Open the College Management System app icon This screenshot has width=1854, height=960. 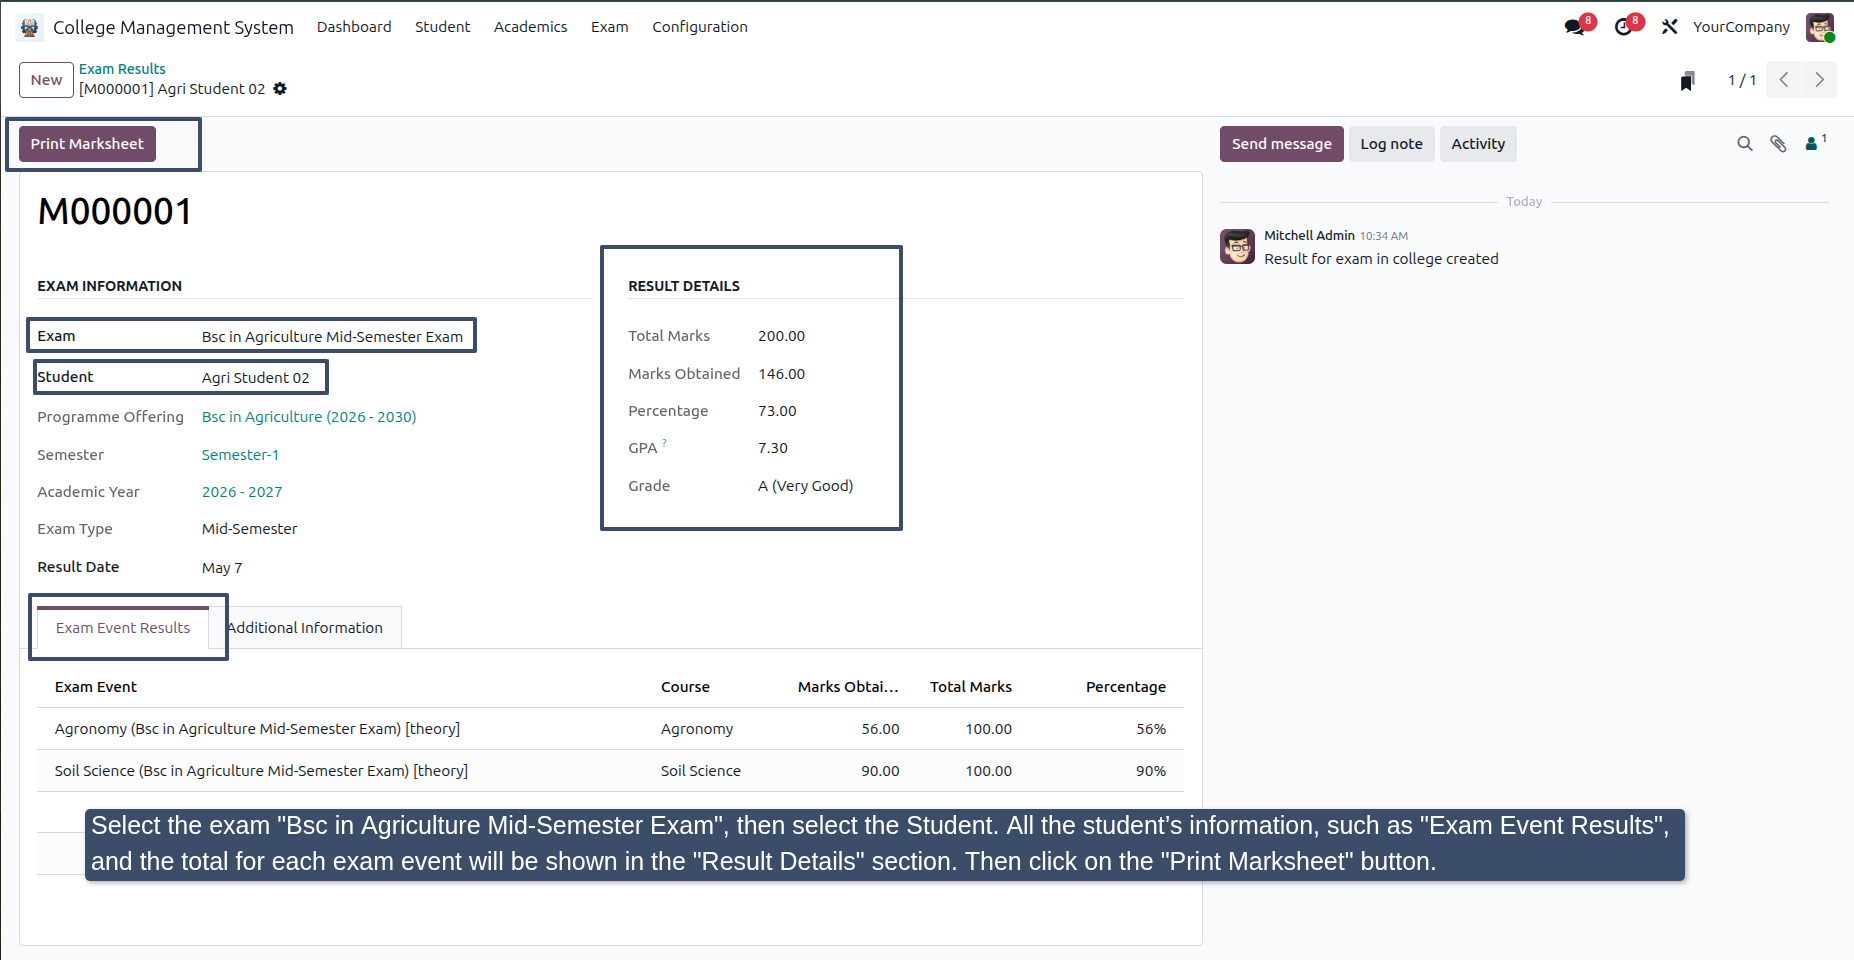tap(29, 27)
